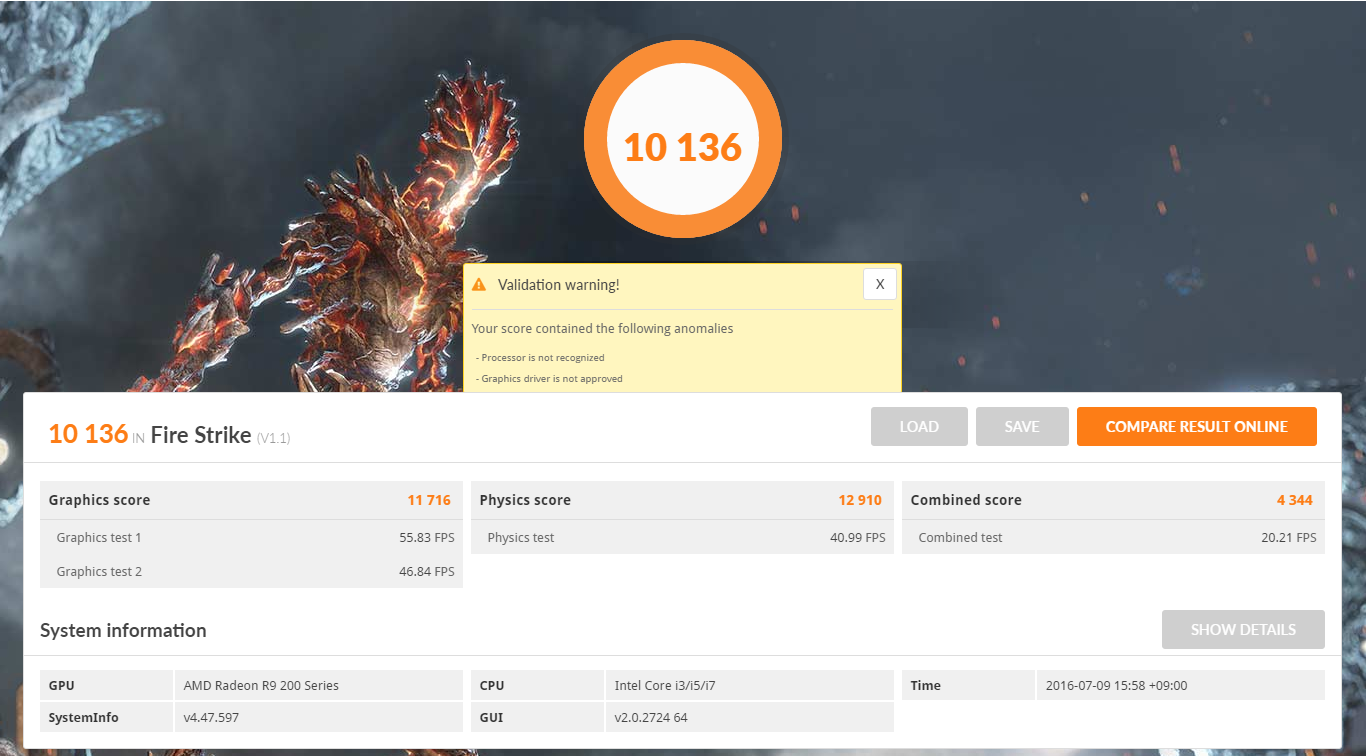Select the CPU field Intel Core i3/i5/i7
The width and height of the screenshot is (1366, 756).
[663, 685]
